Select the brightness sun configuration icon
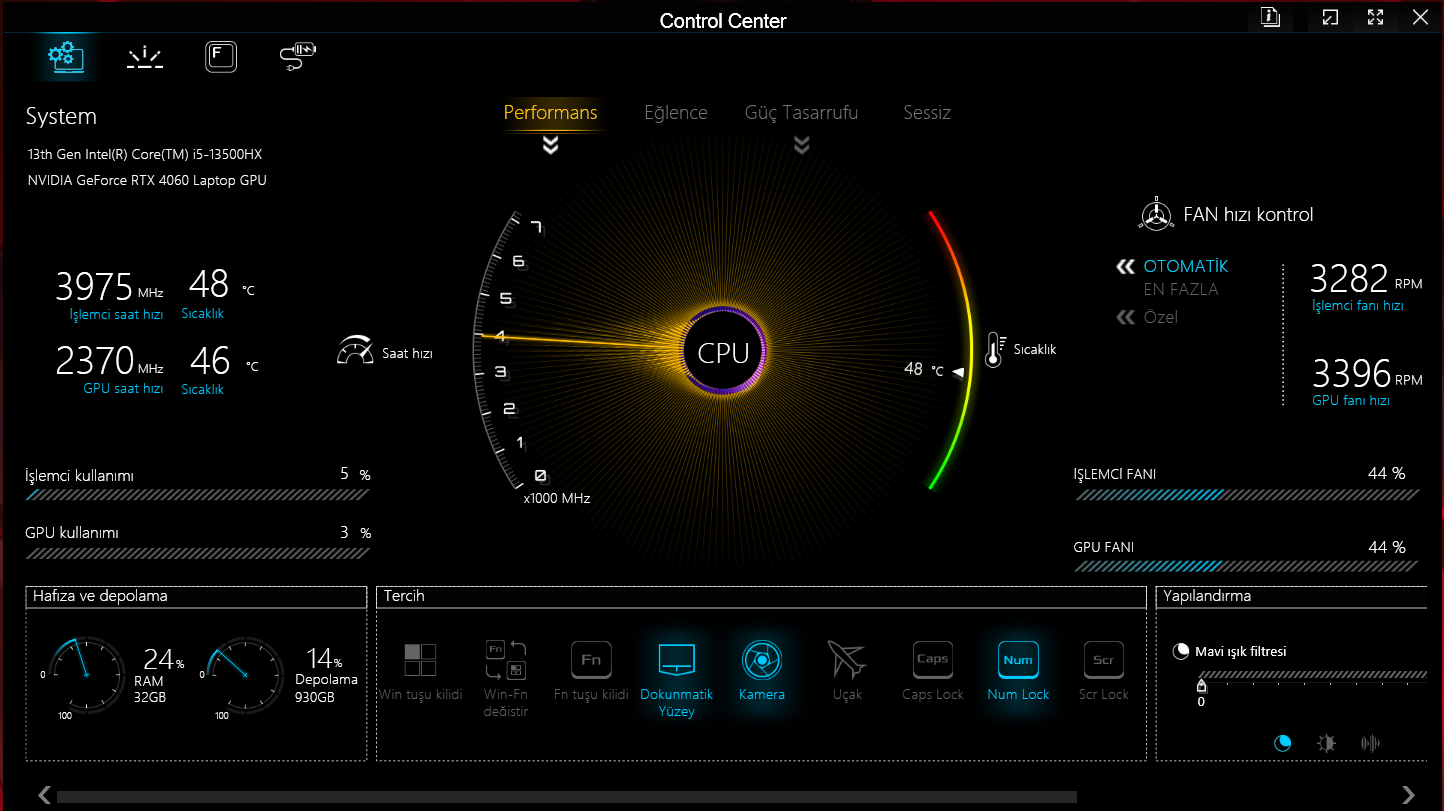The width and height of the screenshot is (1444, 811). (x=1327, y=743)
